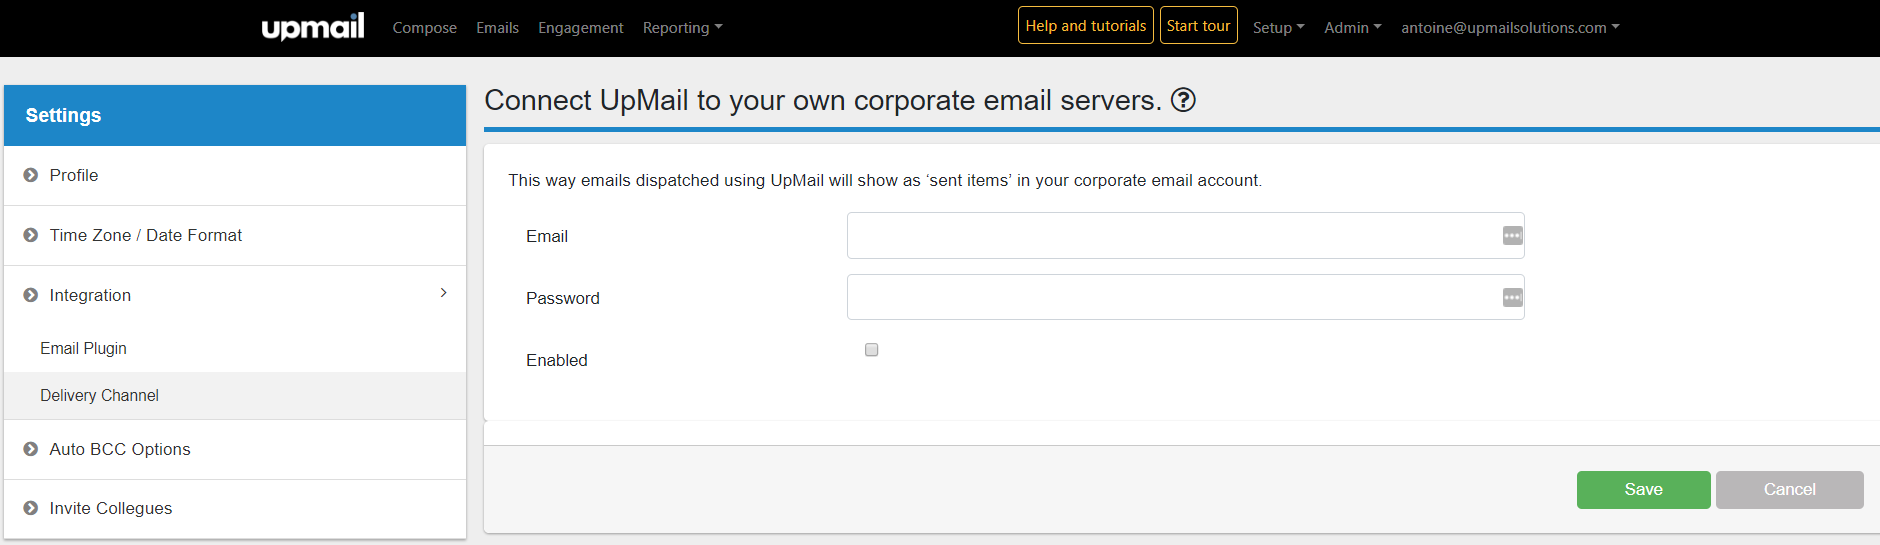This screenshot has height=545, width=1880.
Task: Toggle the Enabled checkbox
Action: click(x=872, y=350)
